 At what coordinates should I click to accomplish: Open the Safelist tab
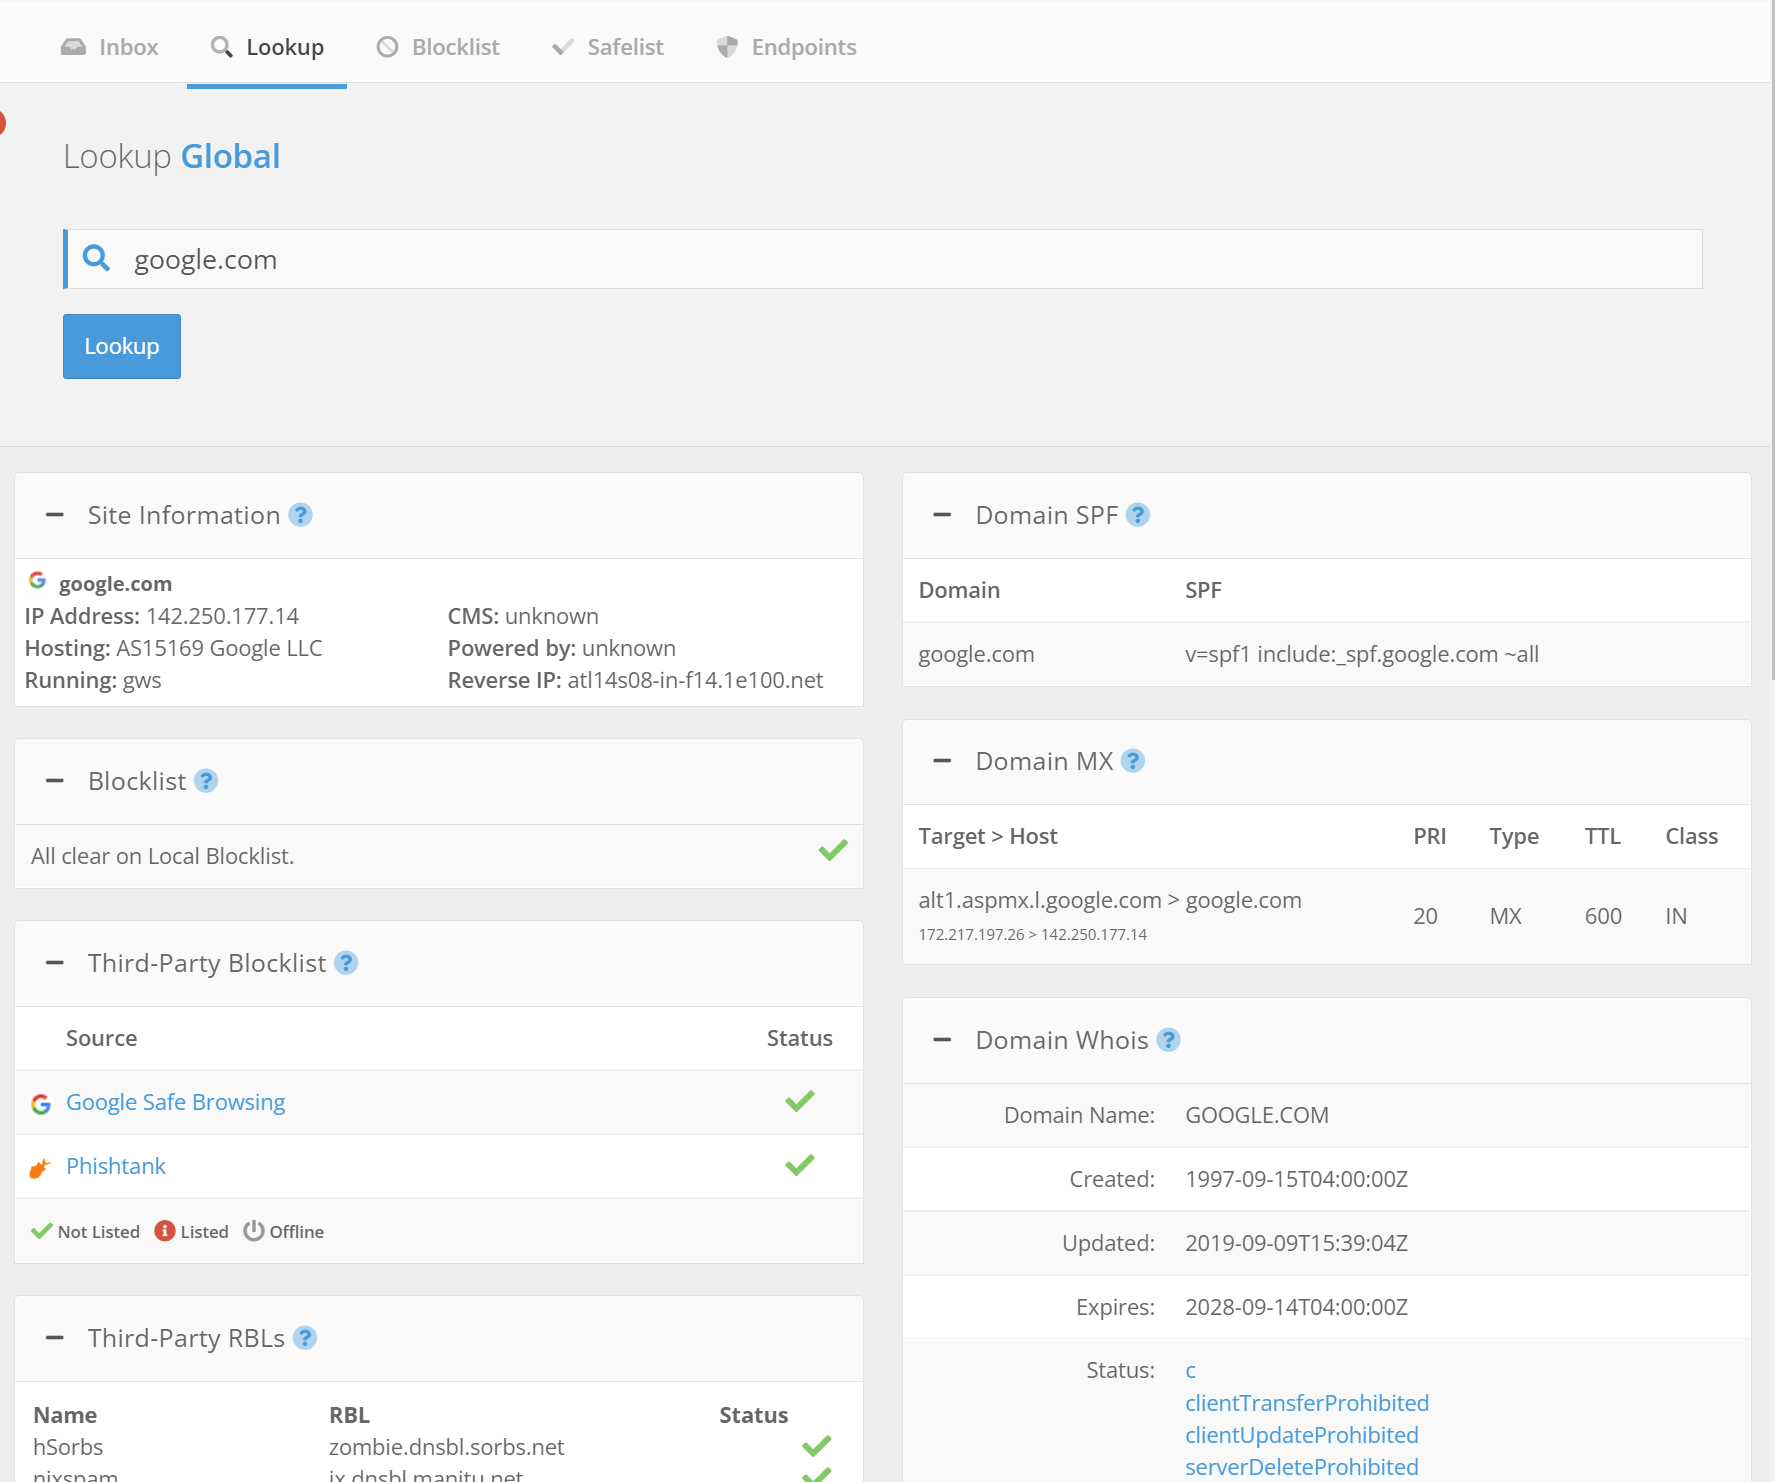point(607,47)
